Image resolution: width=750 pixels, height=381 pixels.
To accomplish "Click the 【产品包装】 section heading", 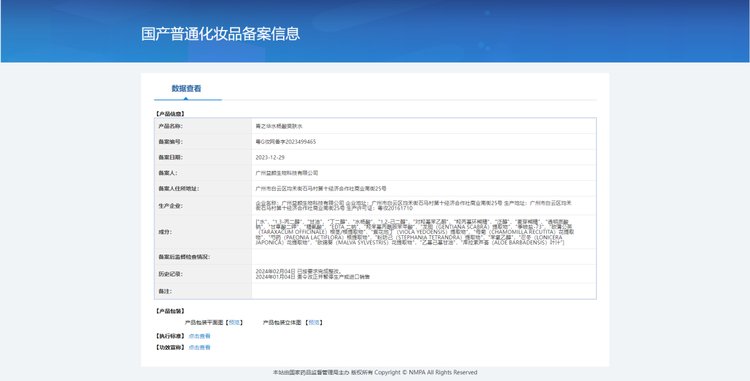I will (170, 311).
